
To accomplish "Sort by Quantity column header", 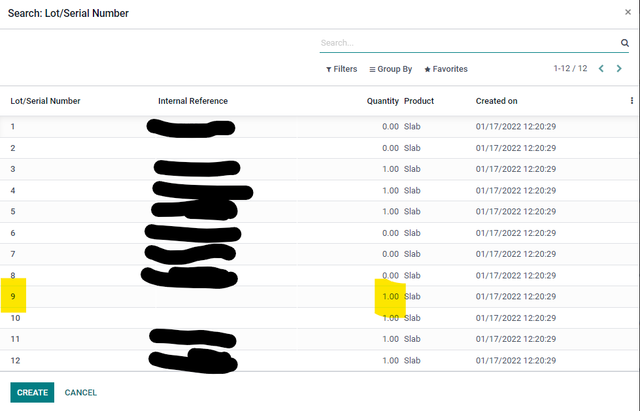I will [382, 101].
